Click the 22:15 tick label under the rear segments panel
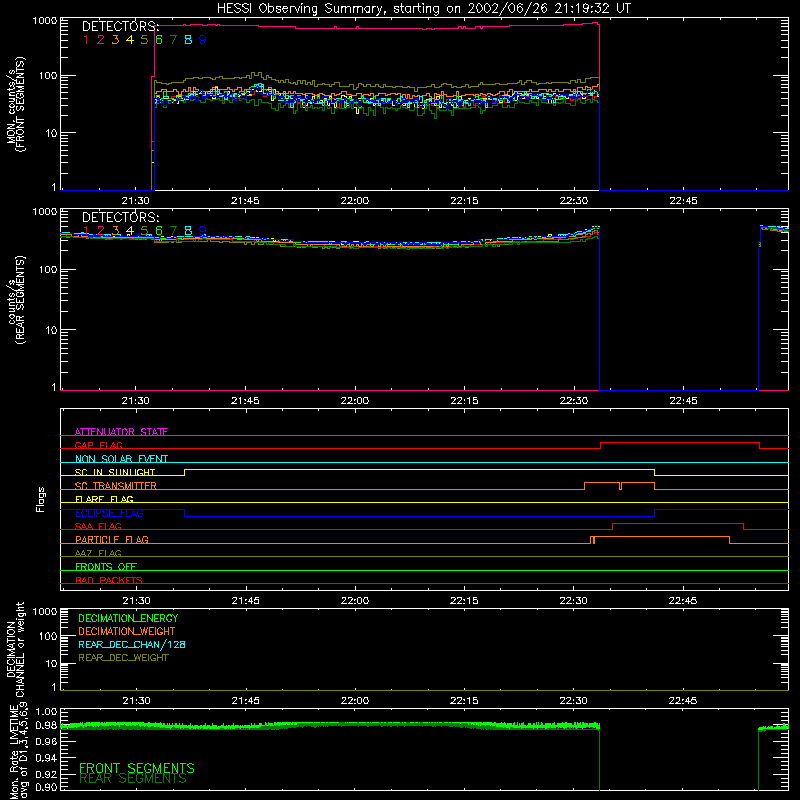Screen dimensions: 800x800 tap(464, 401)
